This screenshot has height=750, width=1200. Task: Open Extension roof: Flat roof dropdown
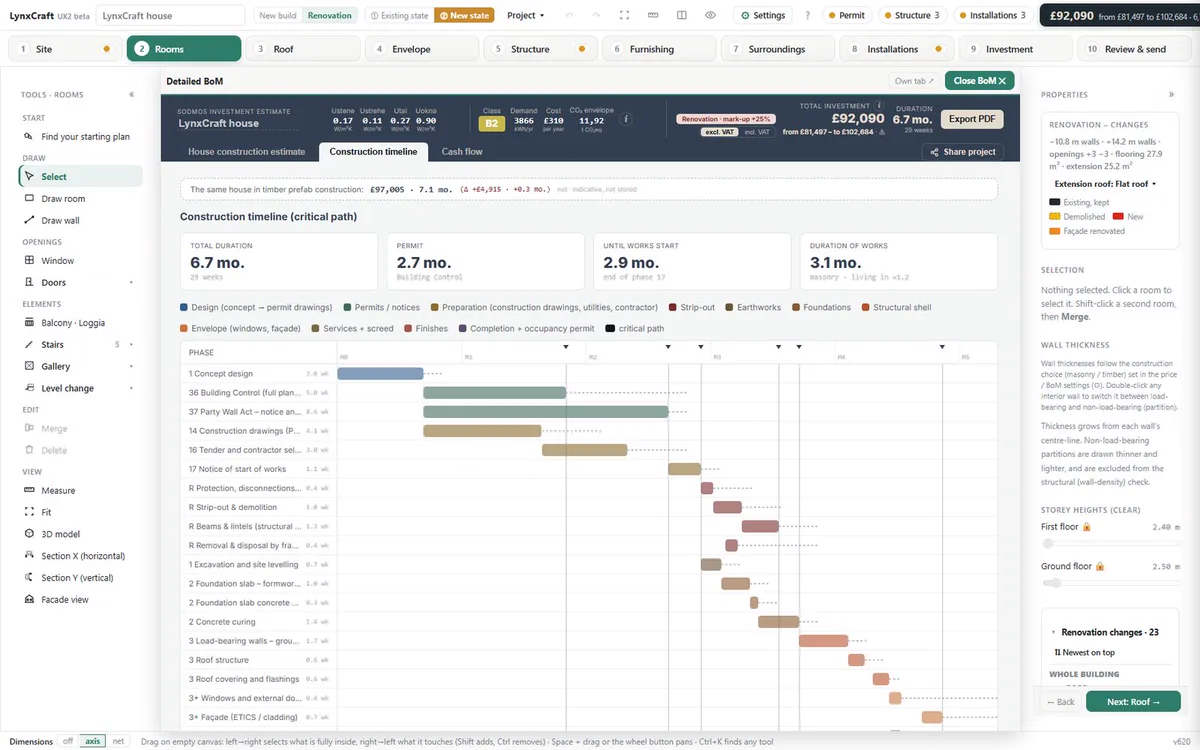point(1105,184)
